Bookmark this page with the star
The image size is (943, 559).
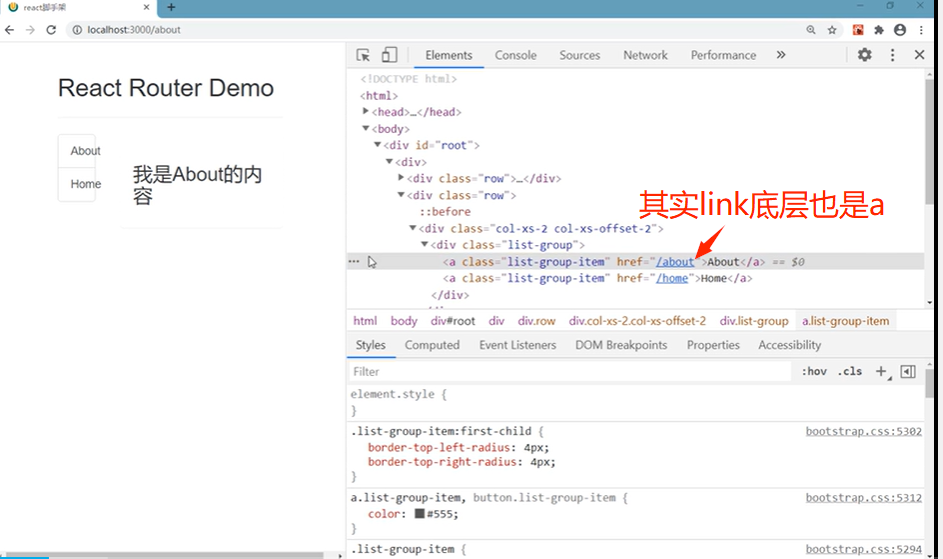pos(832,29)
